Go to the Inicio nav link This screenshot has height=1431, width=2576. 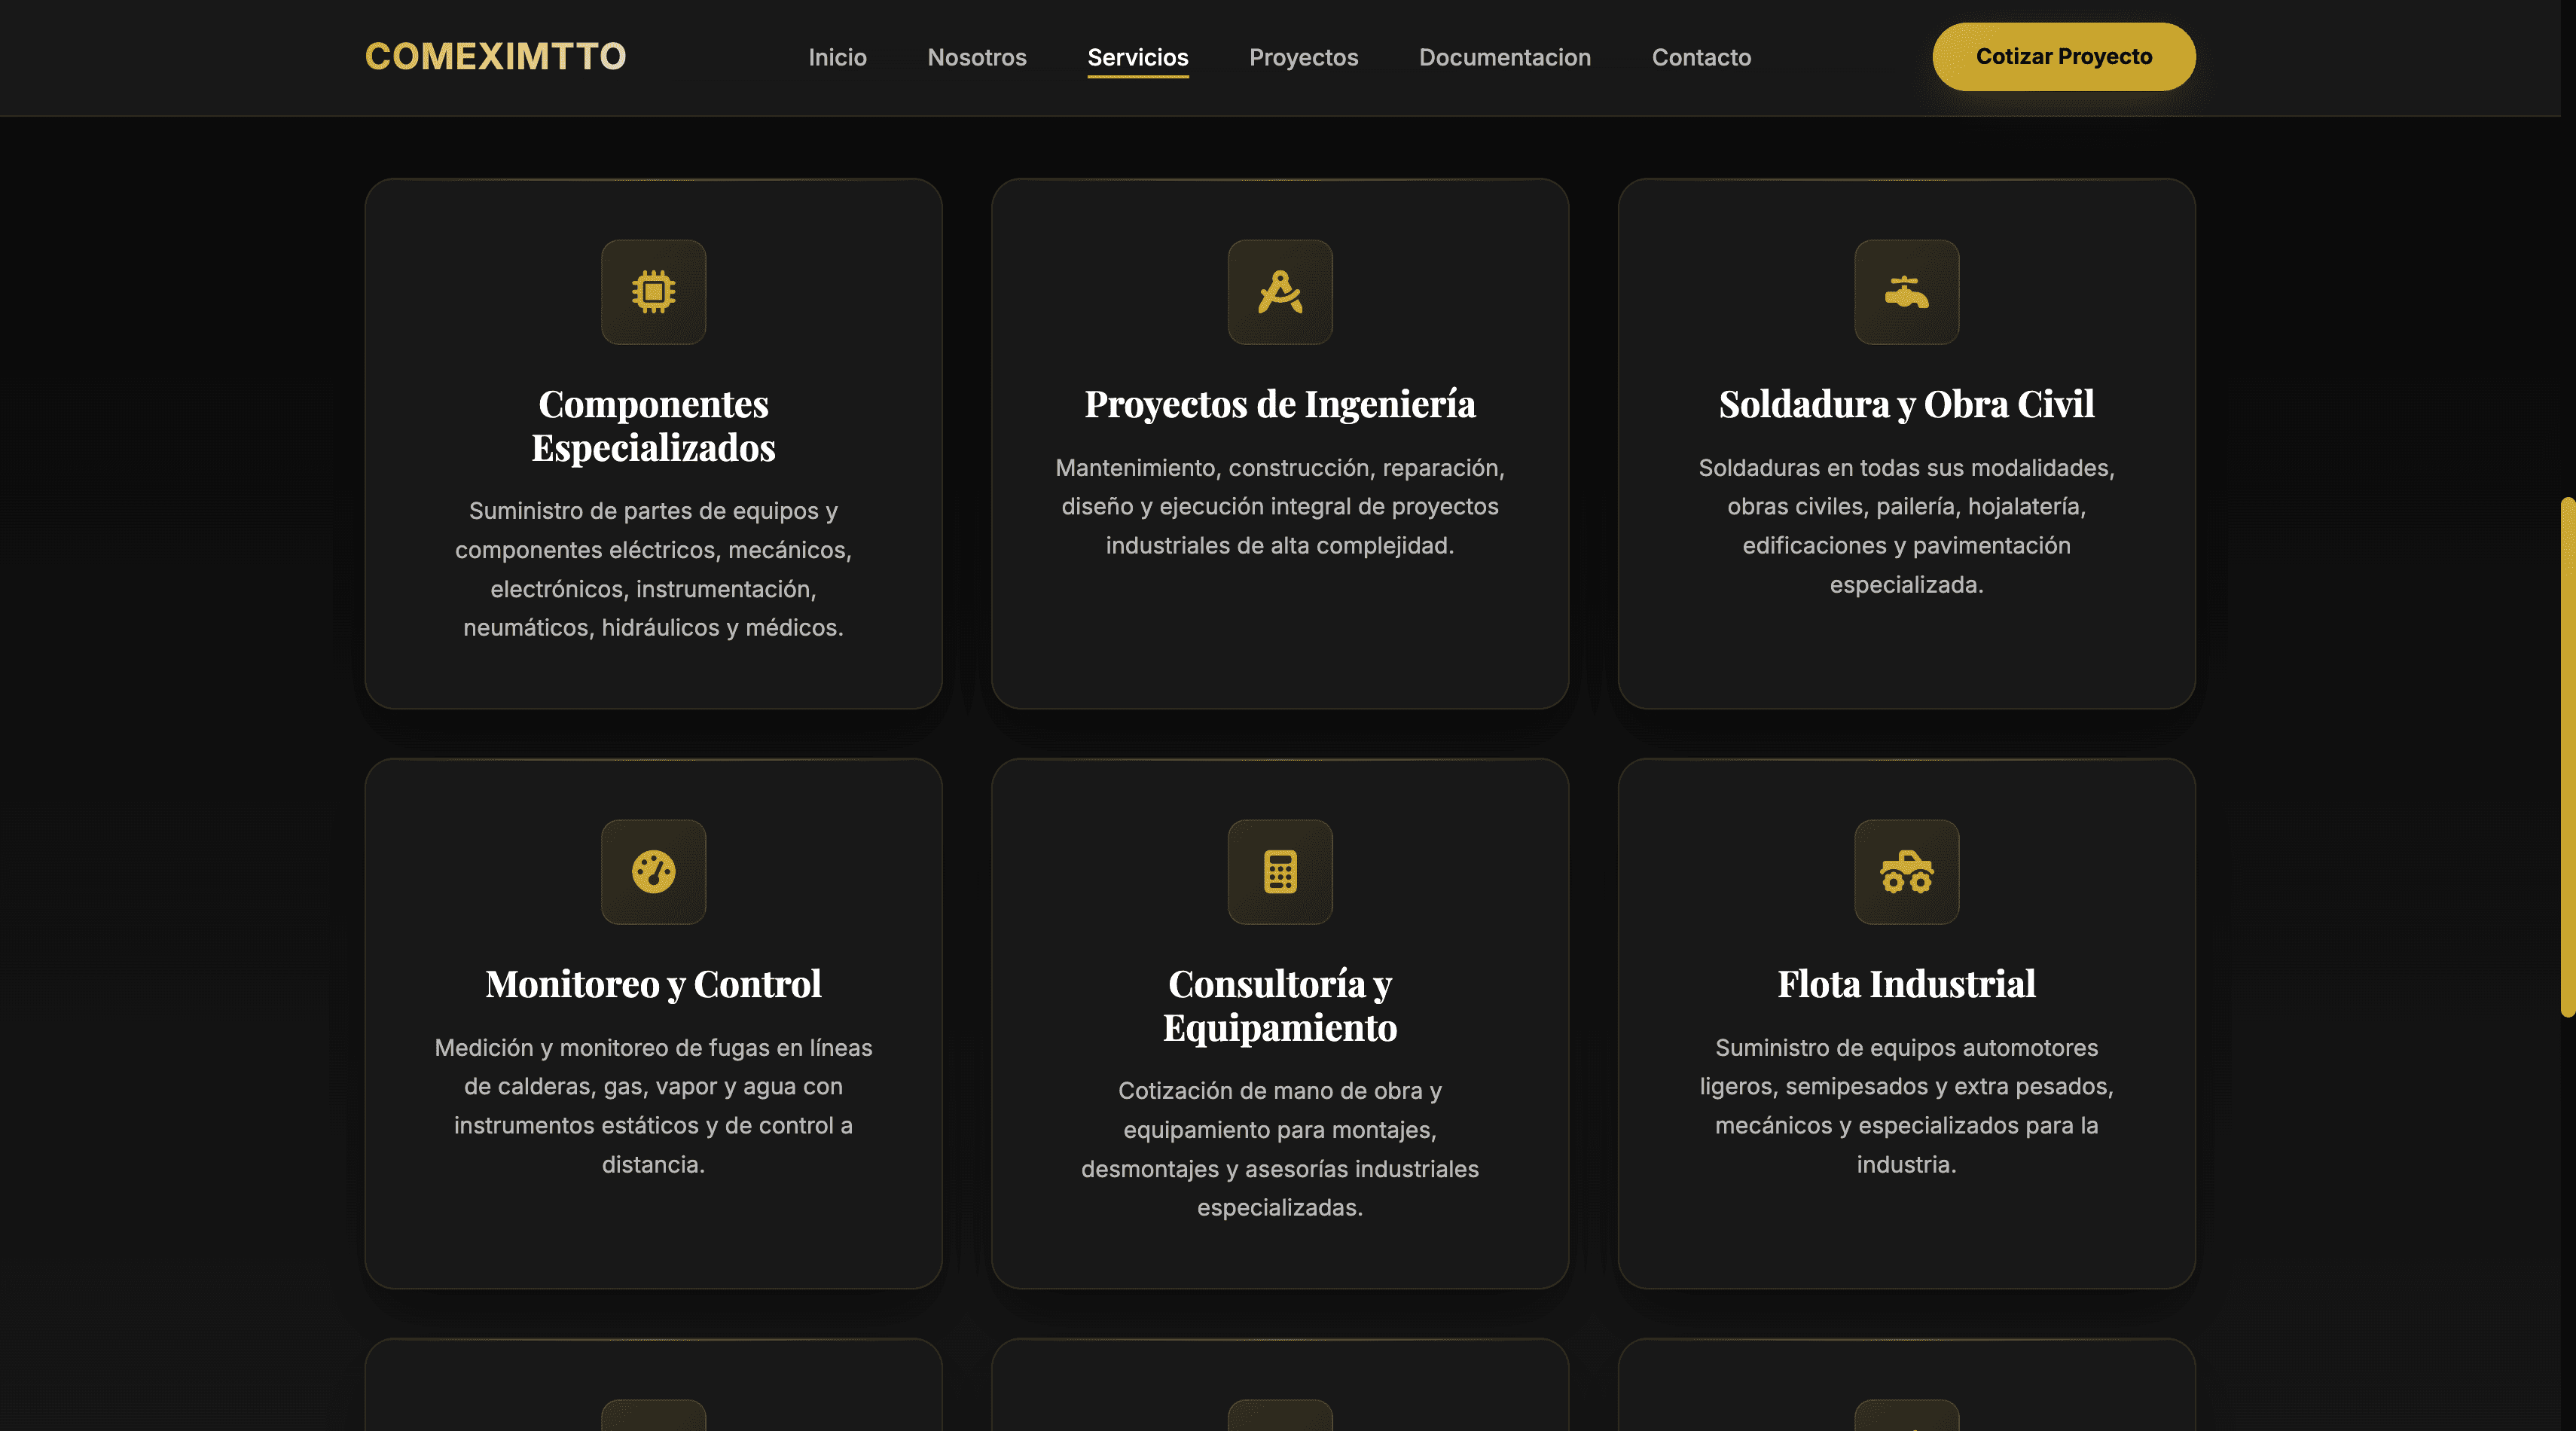pyautogui.click(x=837, y=57)
